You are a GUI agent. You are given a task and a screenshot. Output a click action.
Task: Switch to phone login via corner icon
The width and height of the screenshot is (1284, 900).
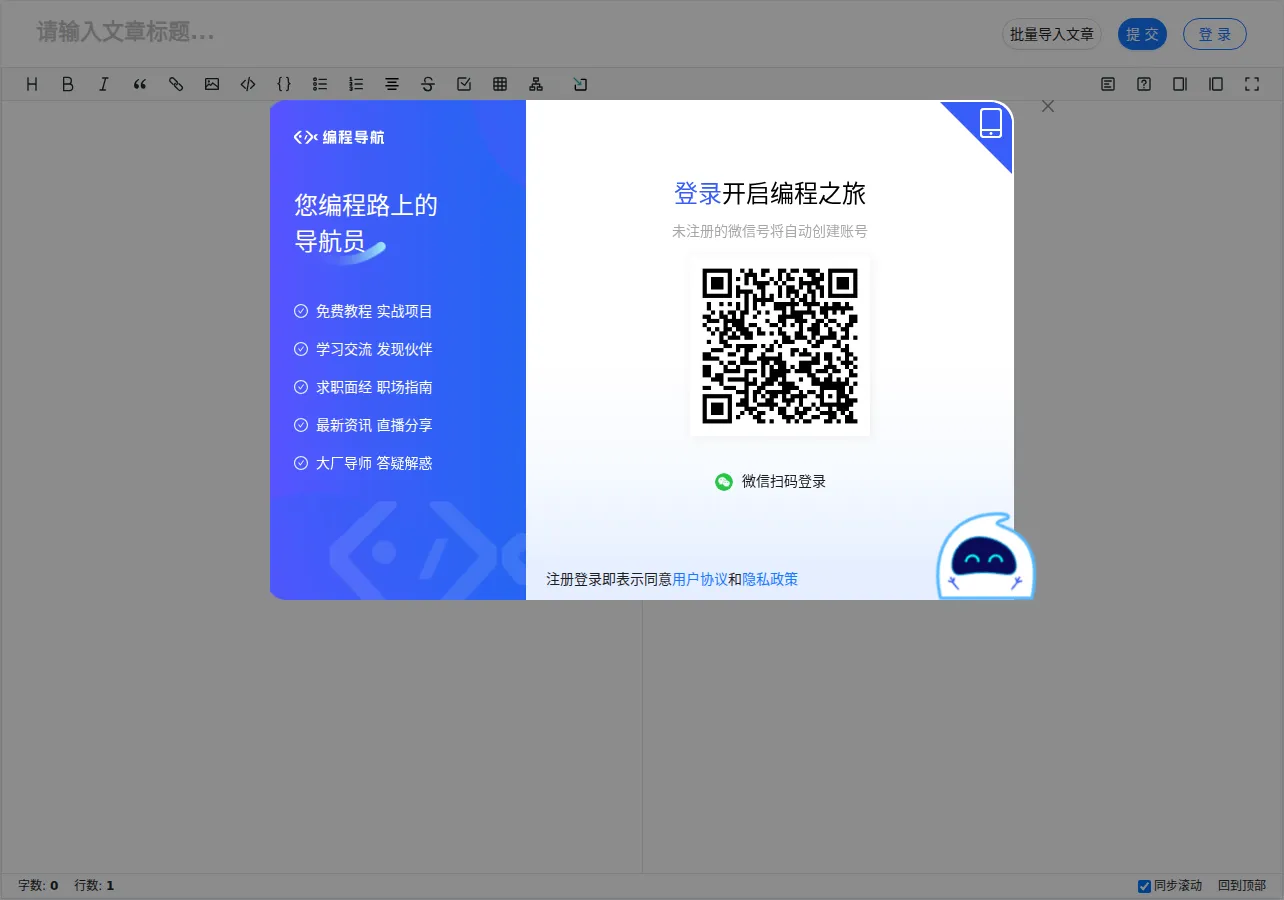tap(991, 123)
